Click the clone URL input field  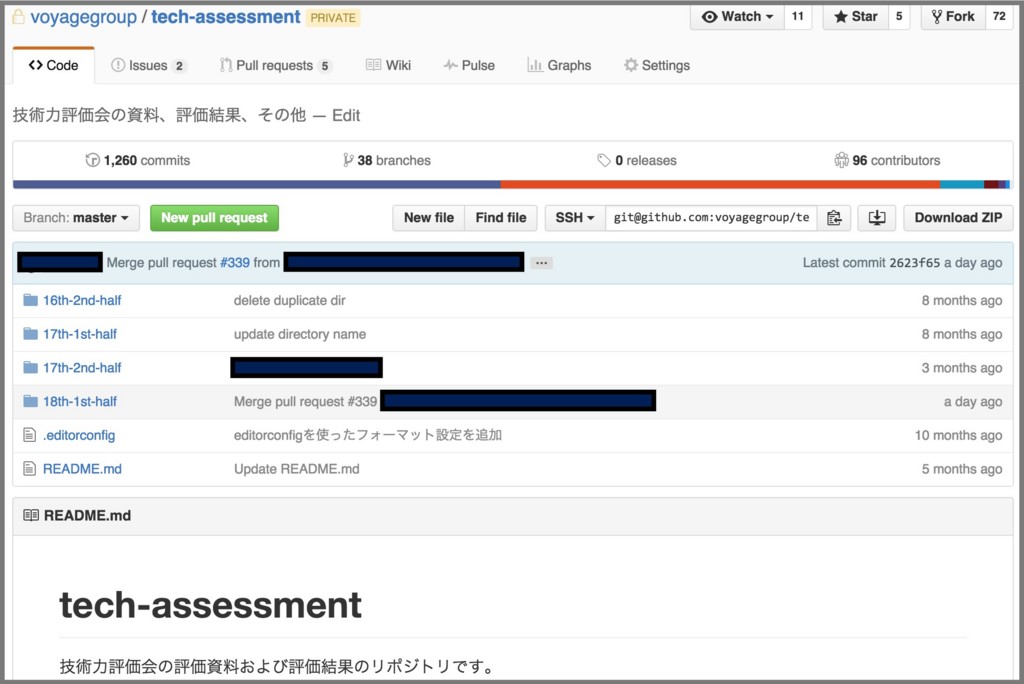(711, 218)
